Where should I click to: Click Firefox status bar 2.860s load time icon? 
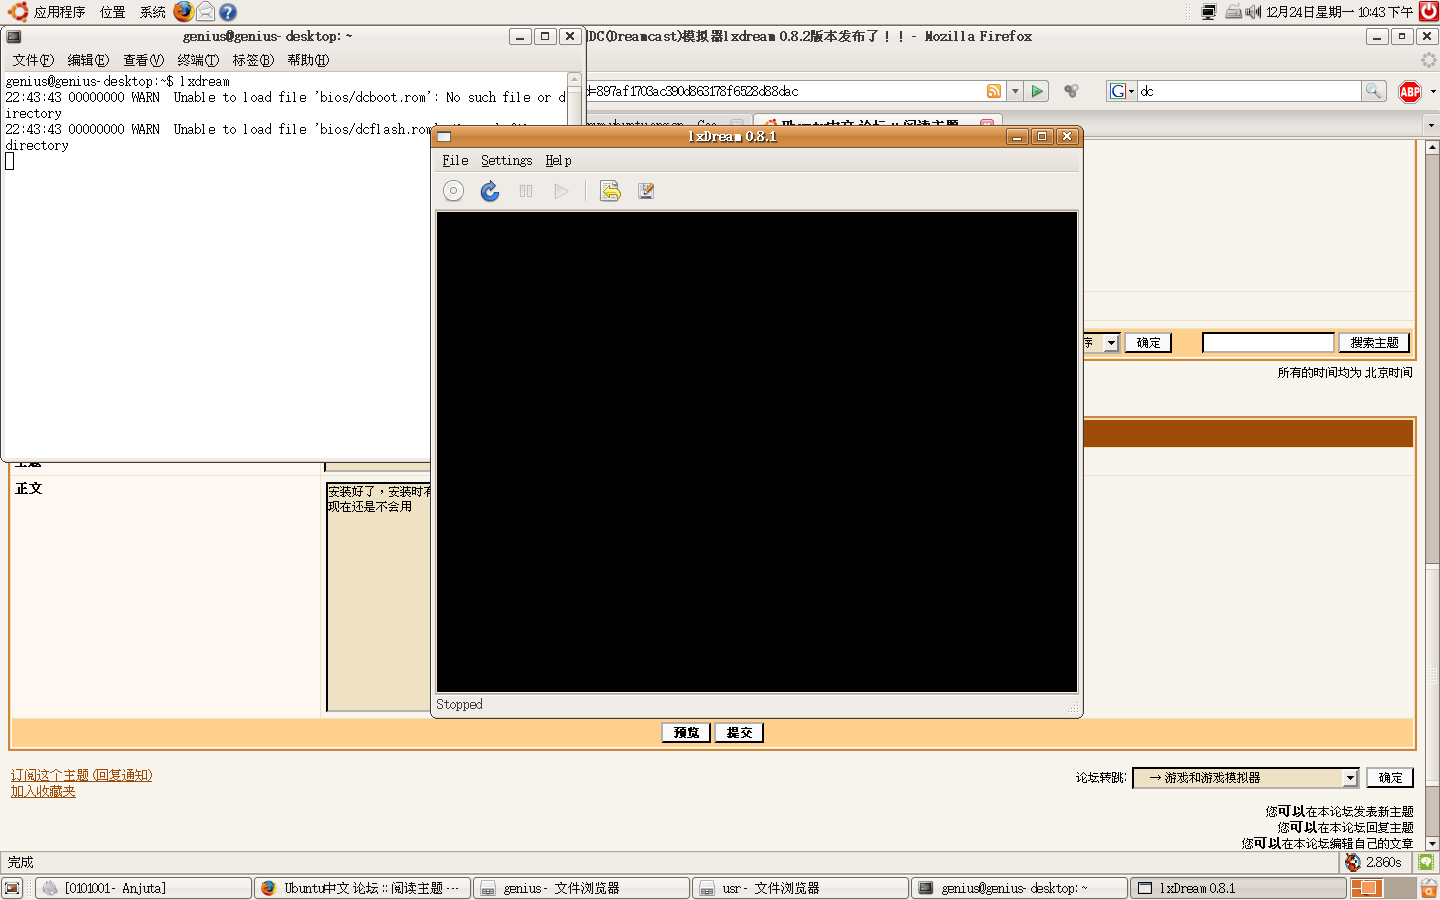point(1352,862)
